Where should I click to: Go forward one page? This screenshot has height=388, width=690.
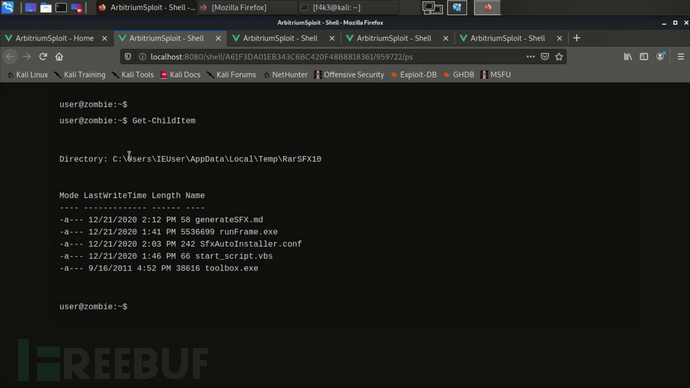(x=27, y=57)
